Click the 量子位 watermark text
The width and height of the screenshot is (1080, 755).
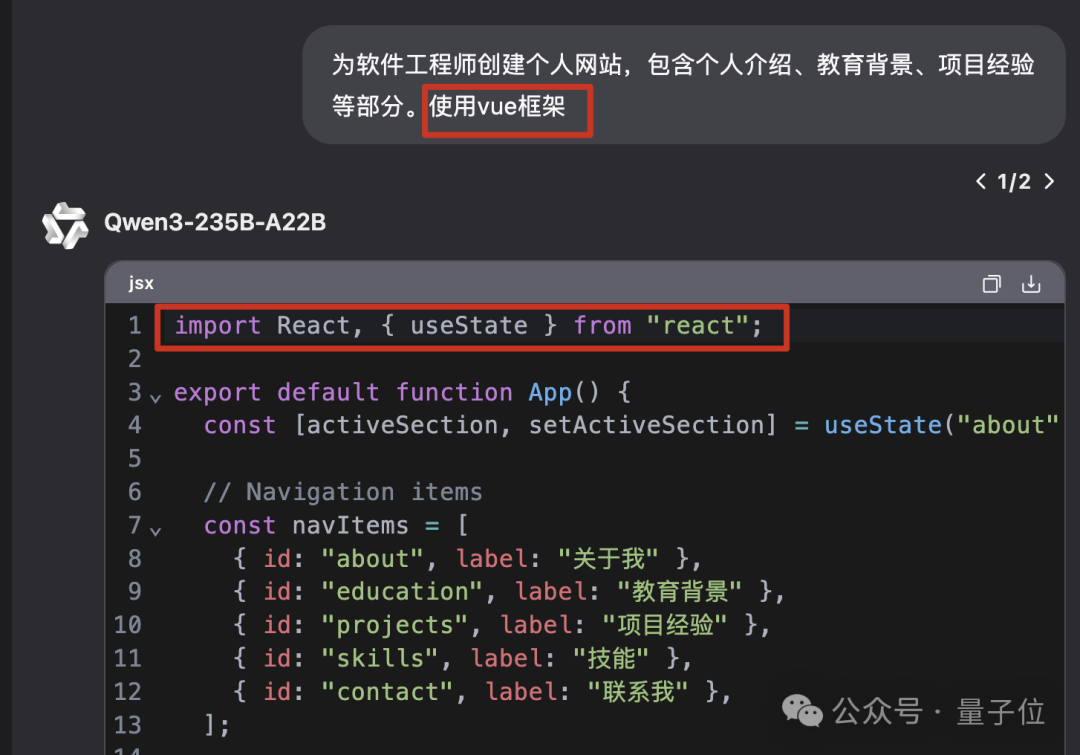click(x=1000, y=711)
